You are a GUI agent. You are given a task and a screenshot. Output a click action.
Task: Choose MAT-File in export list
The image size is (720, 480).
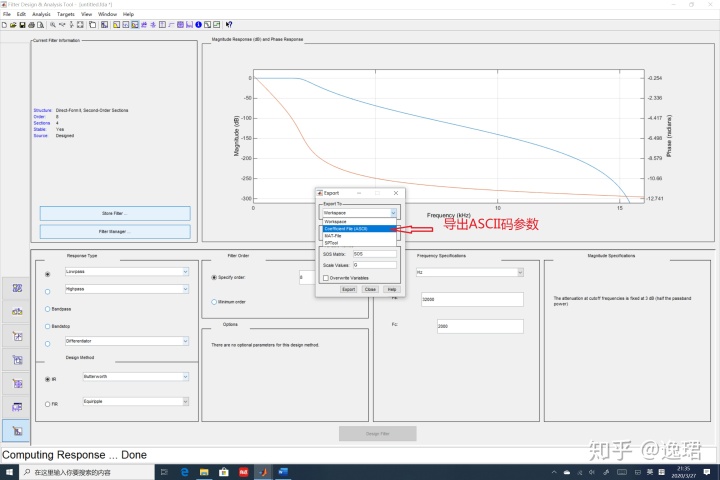click(359, 236)
